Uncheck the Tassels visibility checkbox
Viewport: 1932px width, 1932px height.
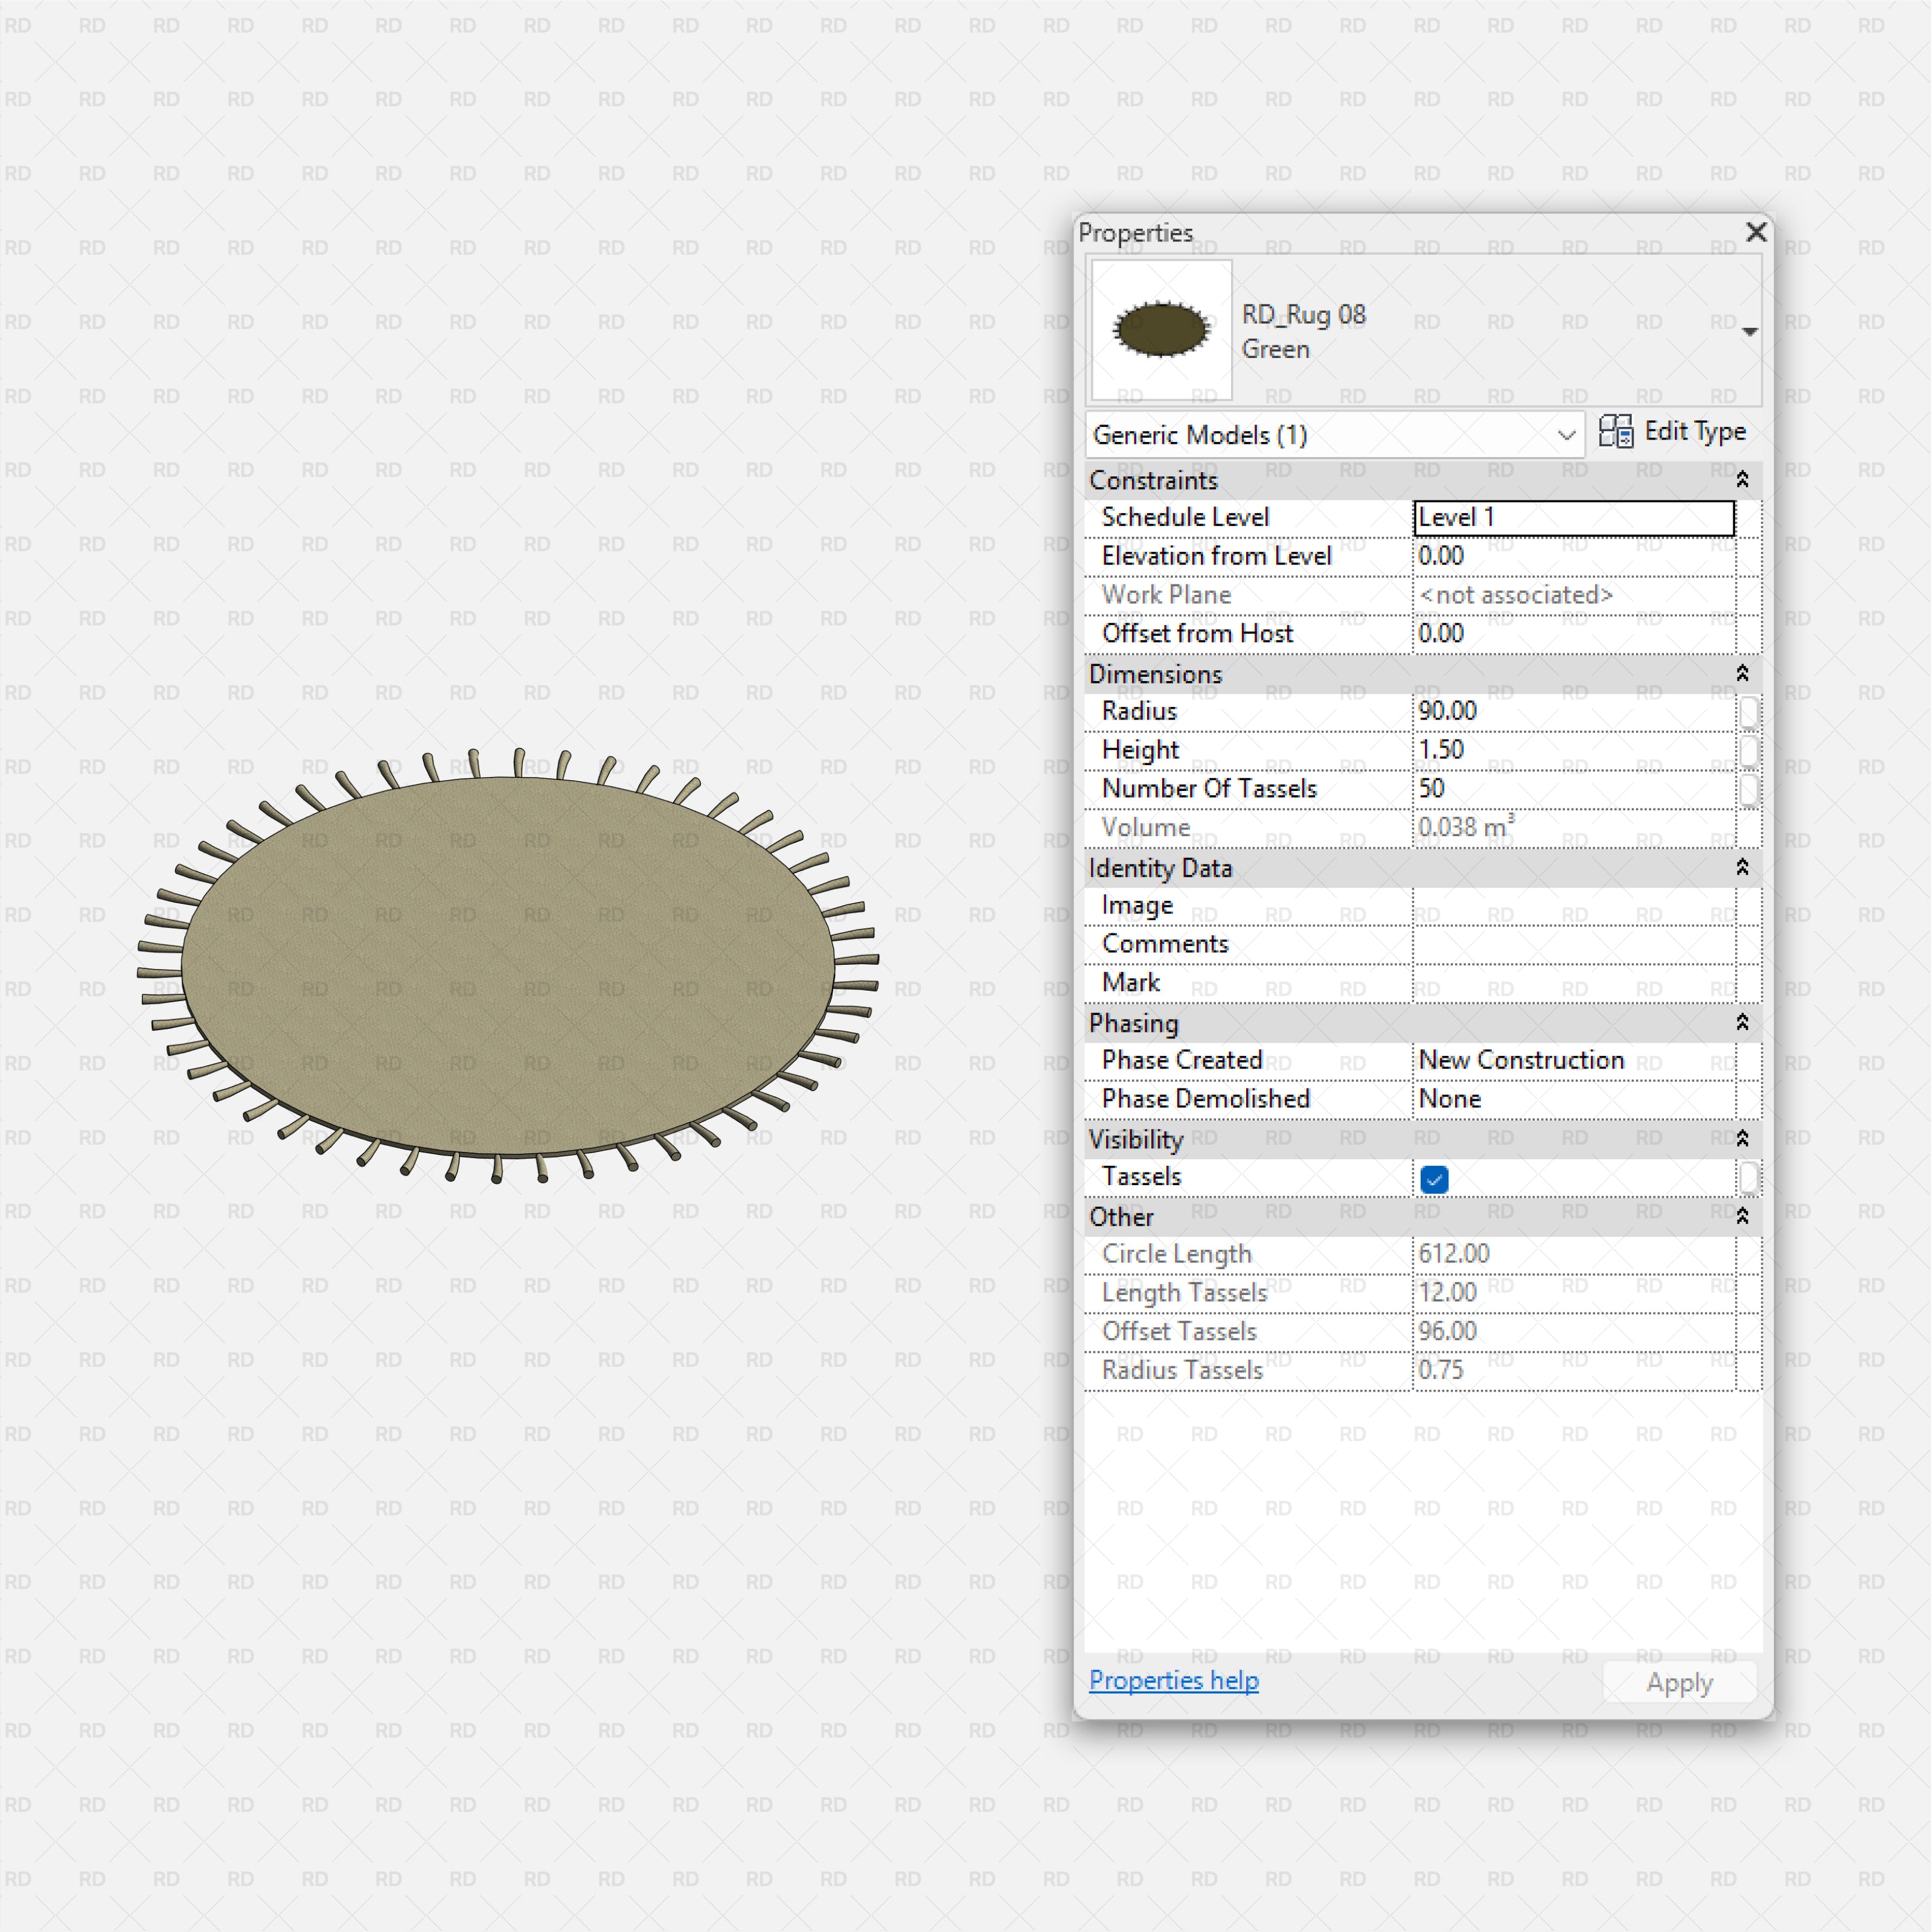1434,1179
